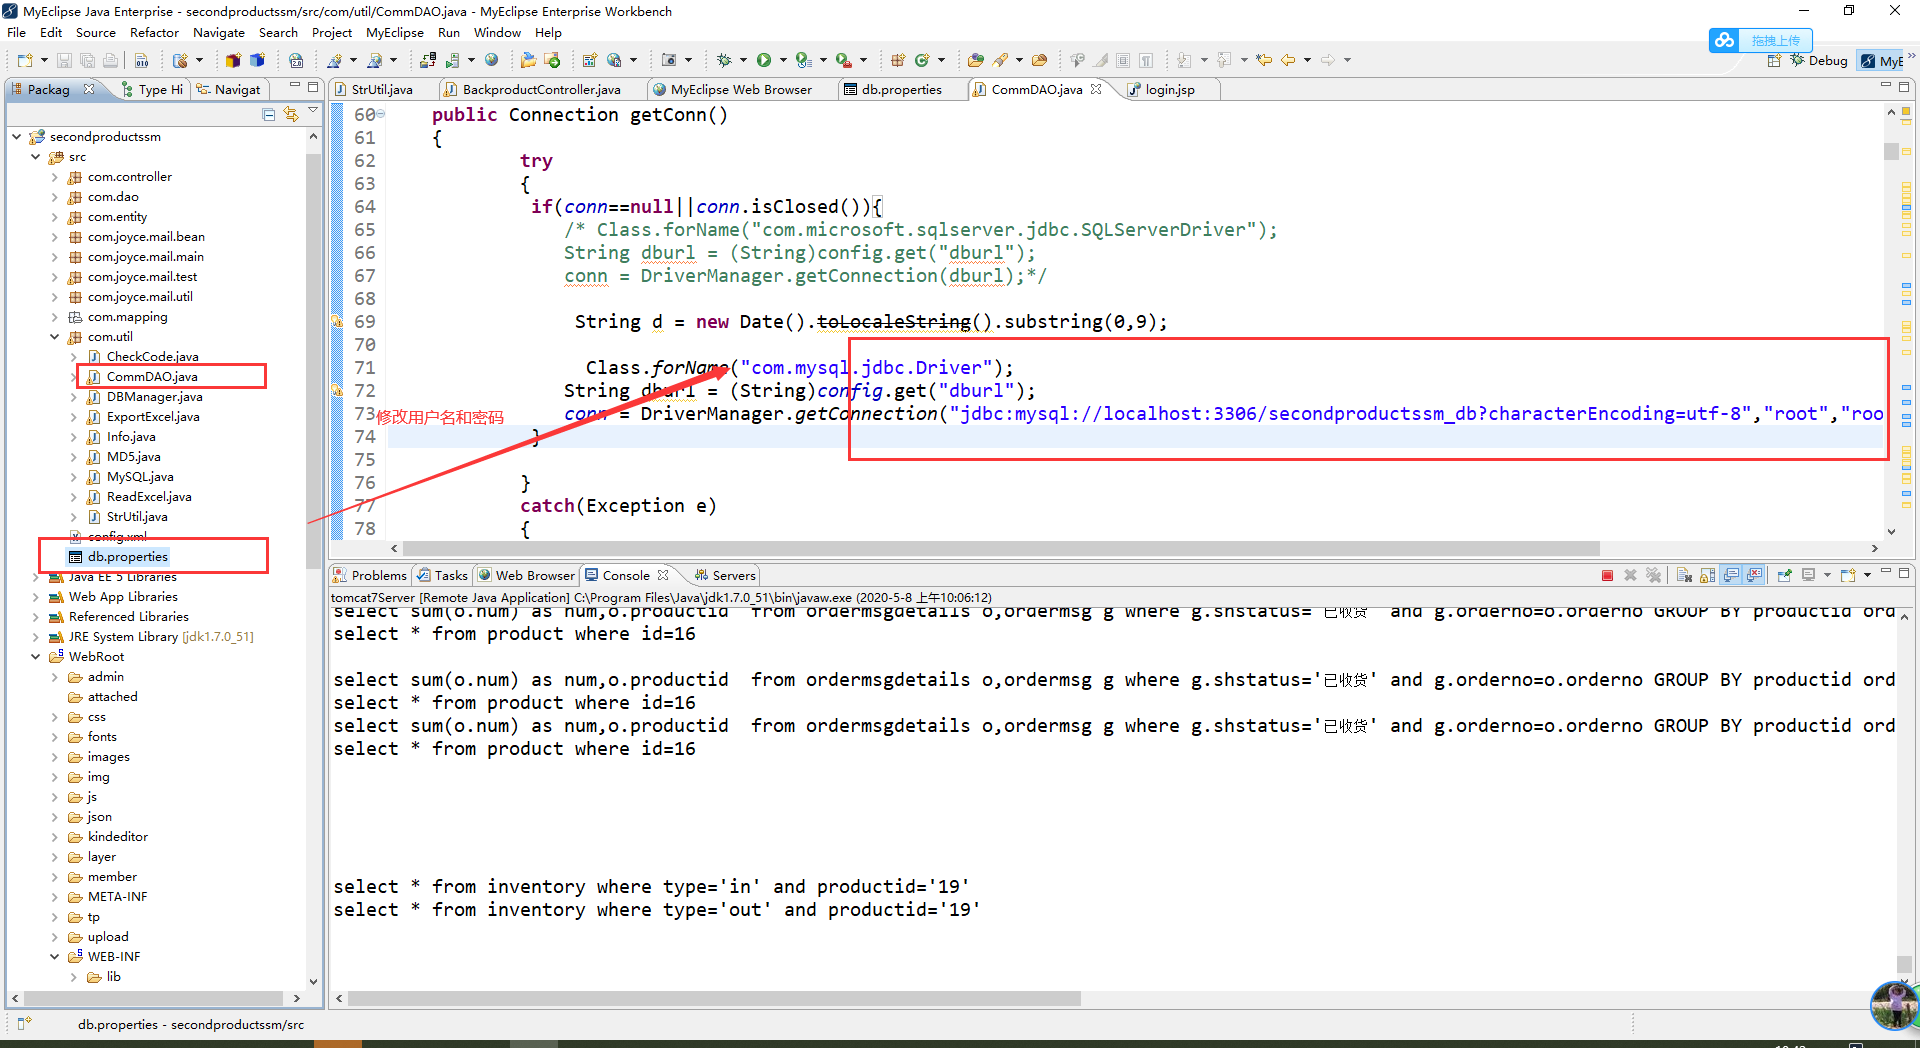The width and height of the screenshot is (1920, 1048).
Task: Click the Save icon in toolbar
Action: [x=64, y=60]
